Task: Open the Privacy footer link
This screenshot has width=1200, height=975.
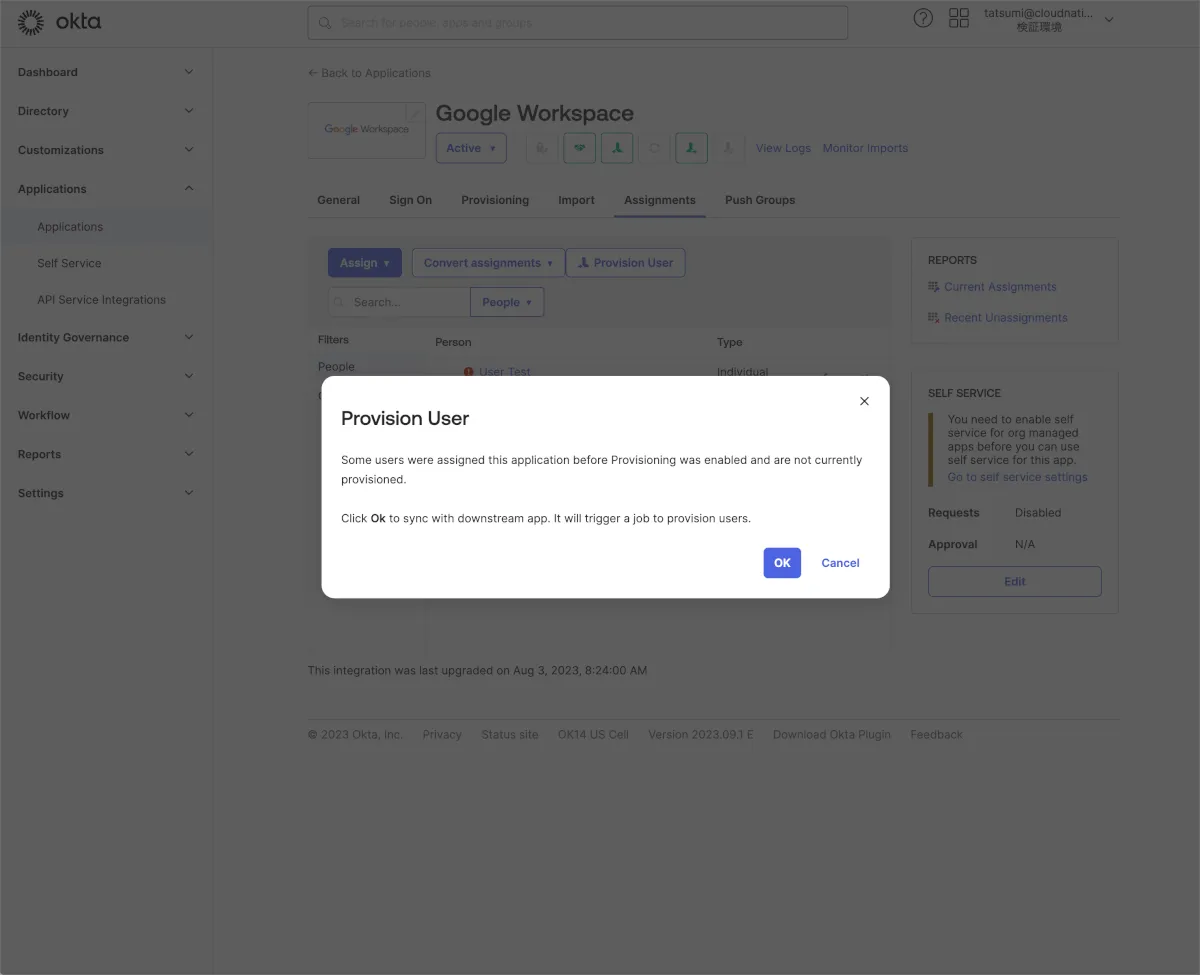Action: [442, 734]
